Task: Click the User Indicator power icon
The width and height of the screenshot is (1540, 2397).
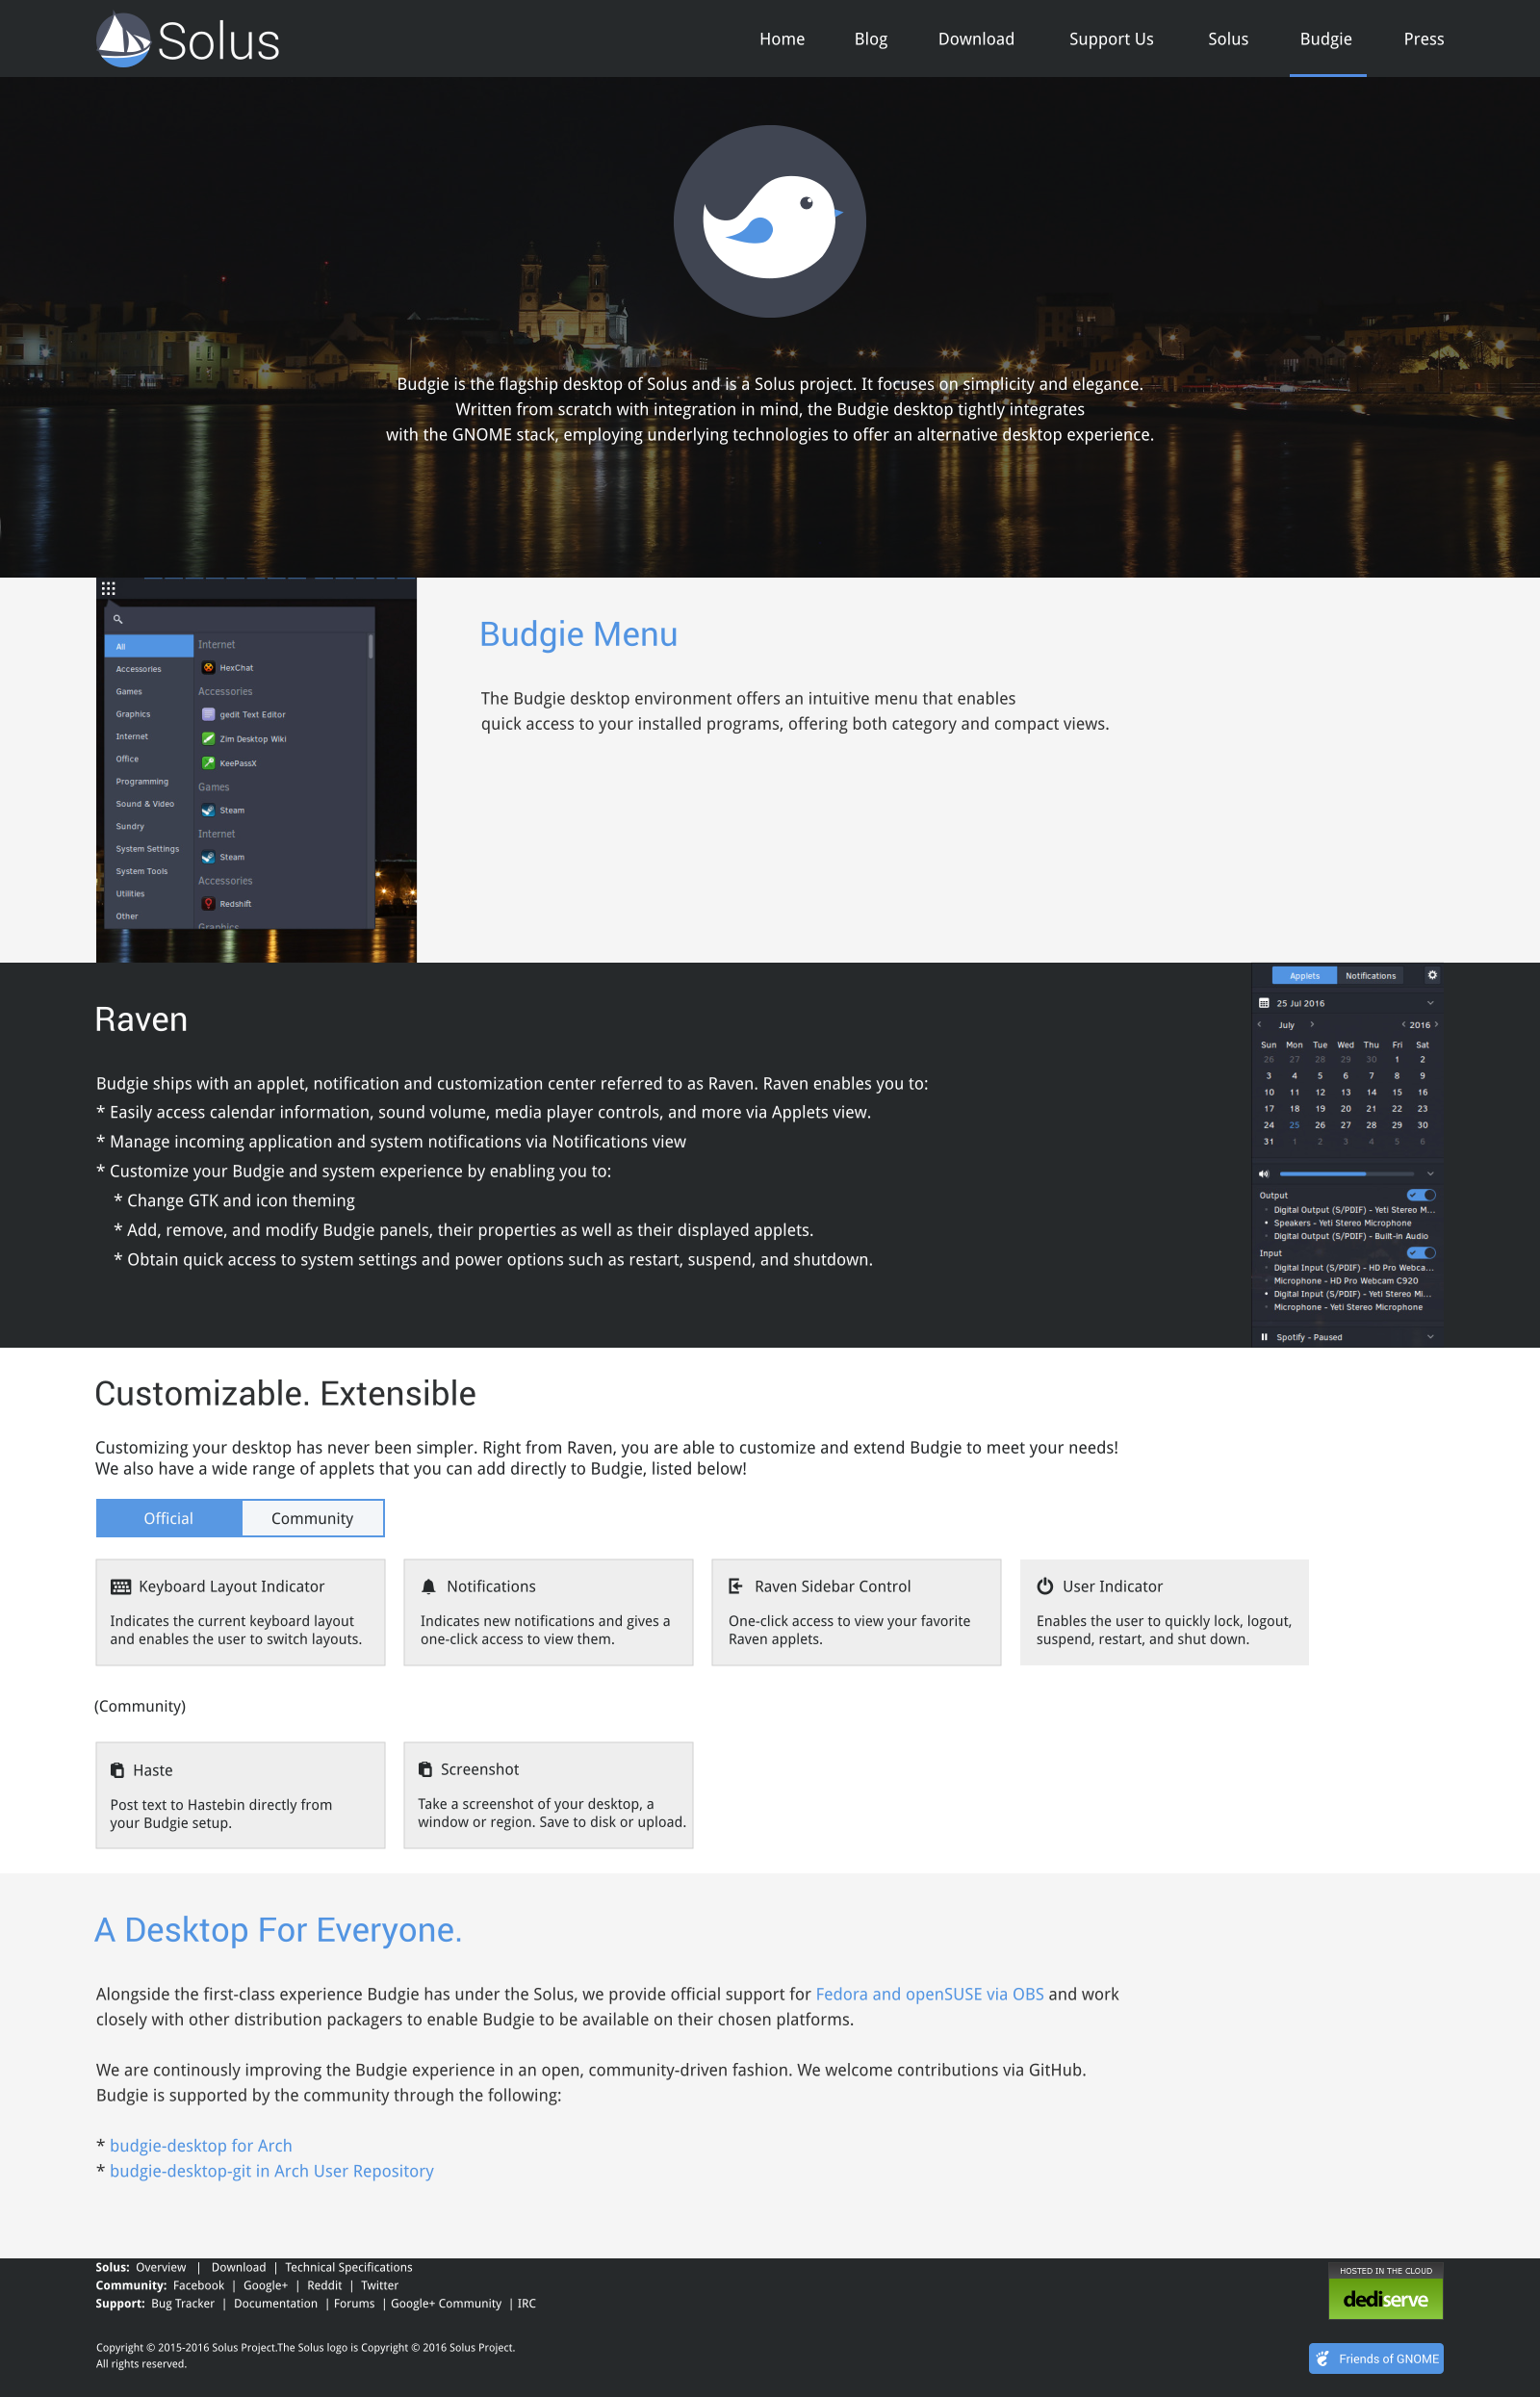Action: [1045, 1586]
